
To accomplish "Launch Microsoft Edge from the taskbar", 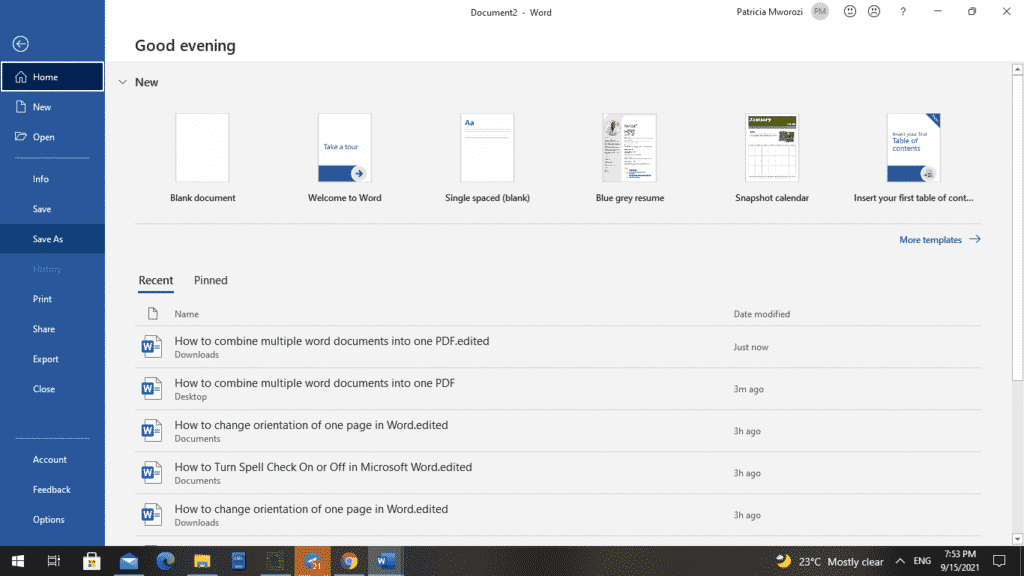I will pos(165,561).
